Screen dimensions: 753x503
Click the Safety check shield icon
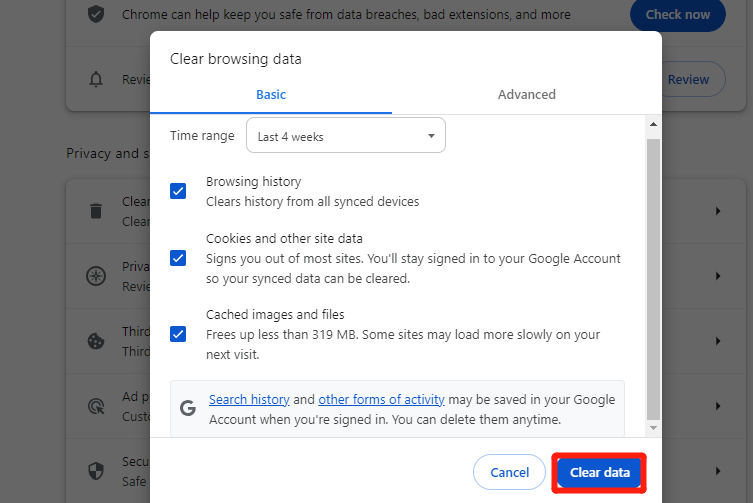(96, 15)
